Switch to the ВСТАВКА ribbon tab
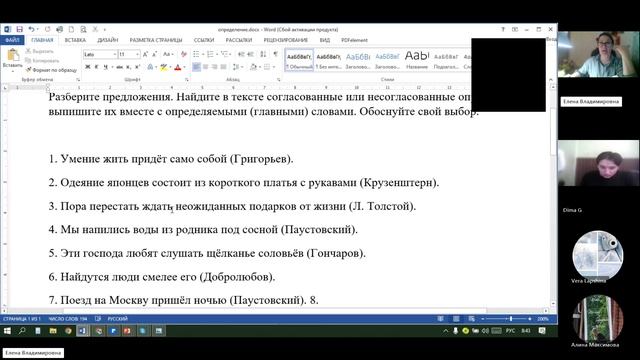640x360 pixels. click(x=75, y=40)
